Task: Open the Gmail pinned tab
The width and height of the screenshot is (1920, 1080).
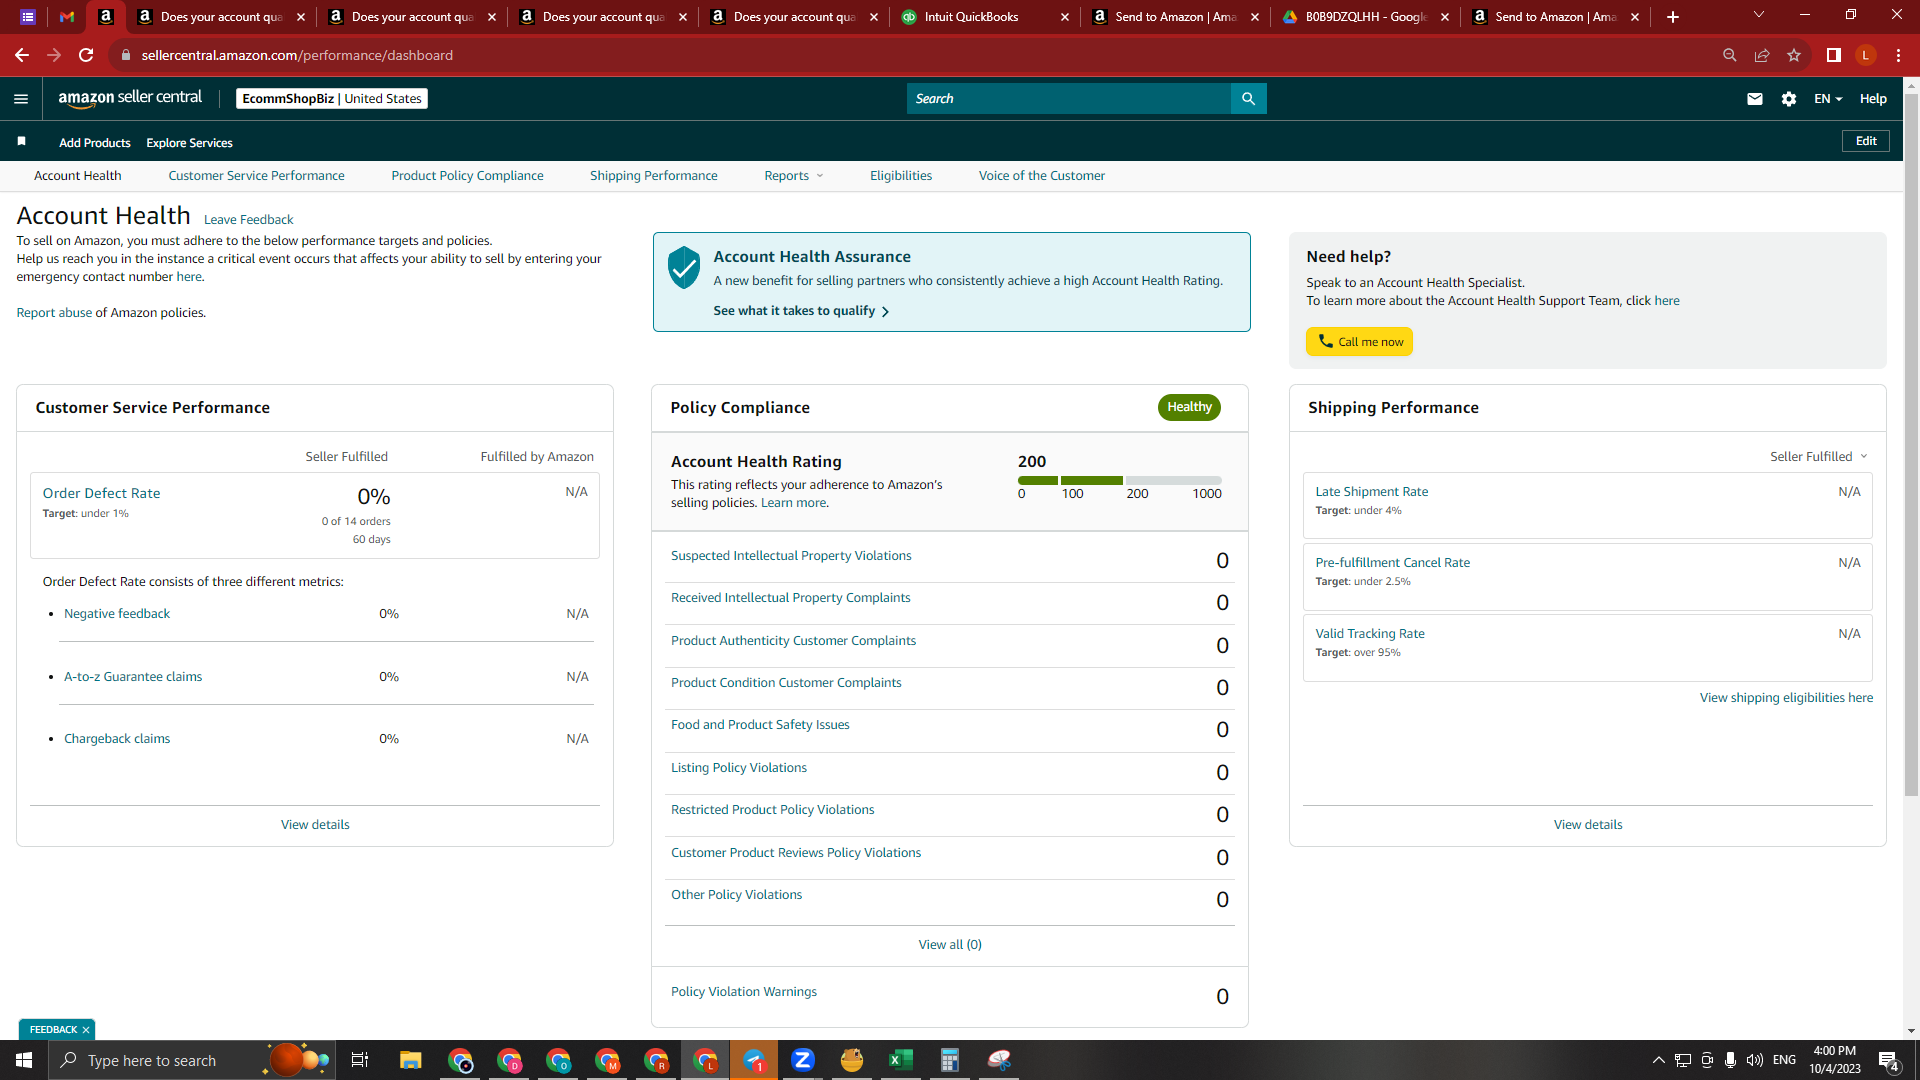Action: pyautogui.click(x=67, y=17)
